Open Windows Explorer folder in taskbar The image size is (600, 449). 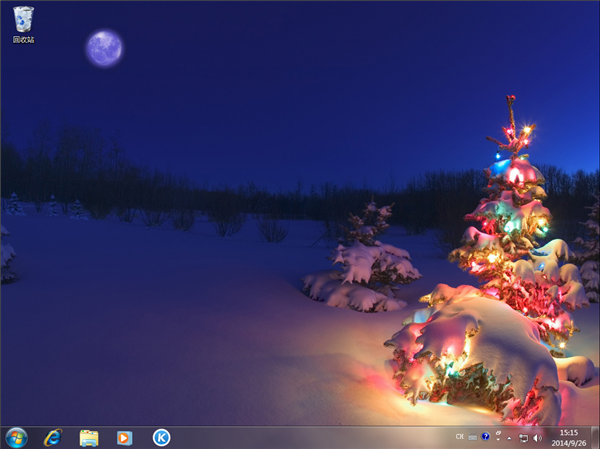point(89,438)
